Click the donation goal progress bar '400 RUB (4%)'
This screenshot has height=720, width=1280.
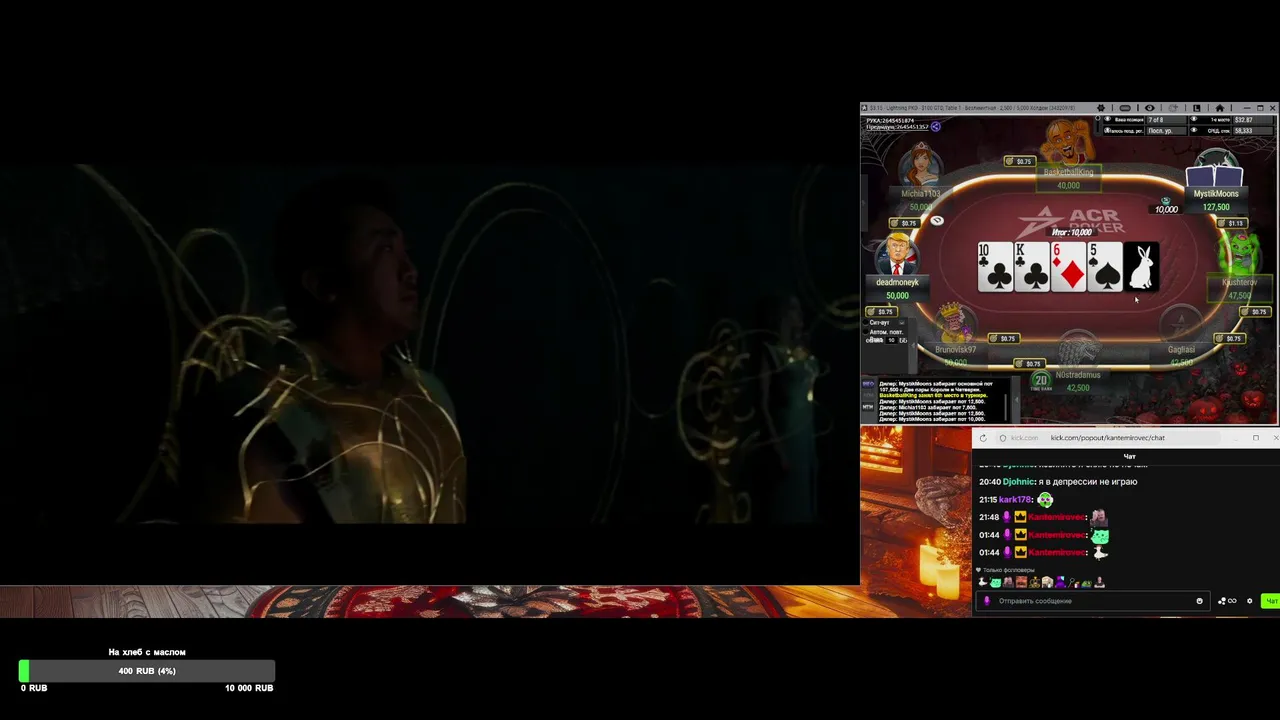tap(147, 671)
